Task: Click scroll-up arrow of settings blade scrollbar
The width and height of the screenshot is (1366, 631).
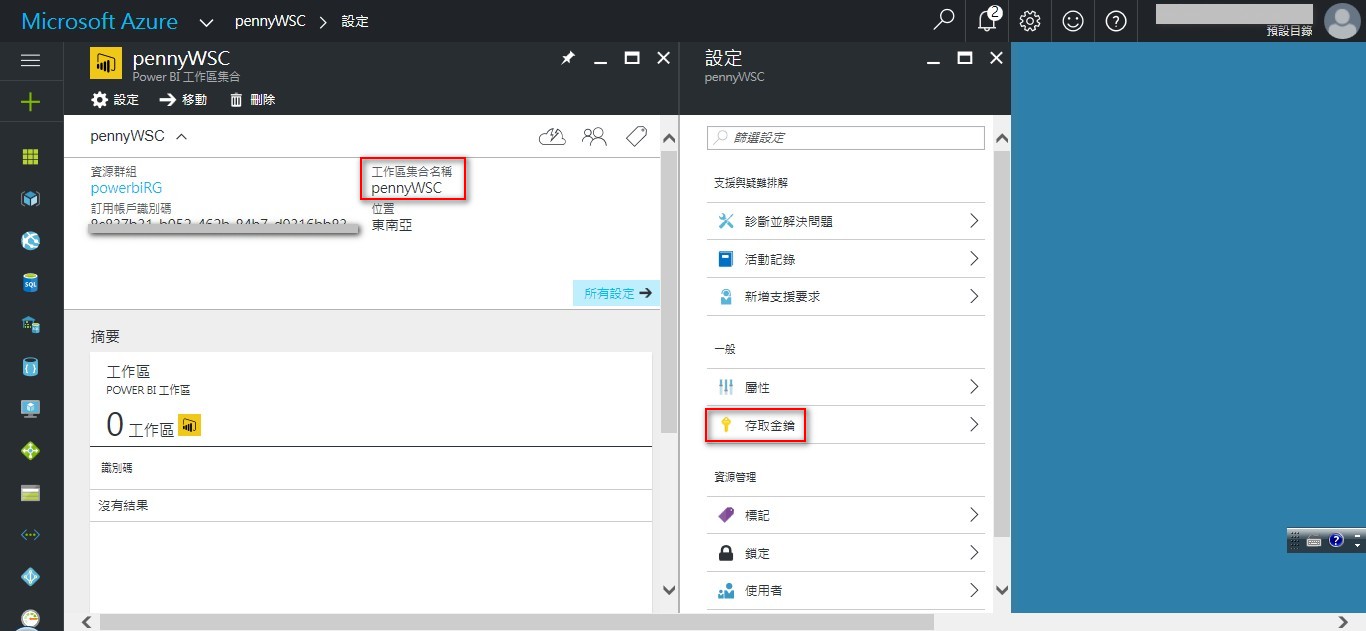Action: tap(1003, 138)
